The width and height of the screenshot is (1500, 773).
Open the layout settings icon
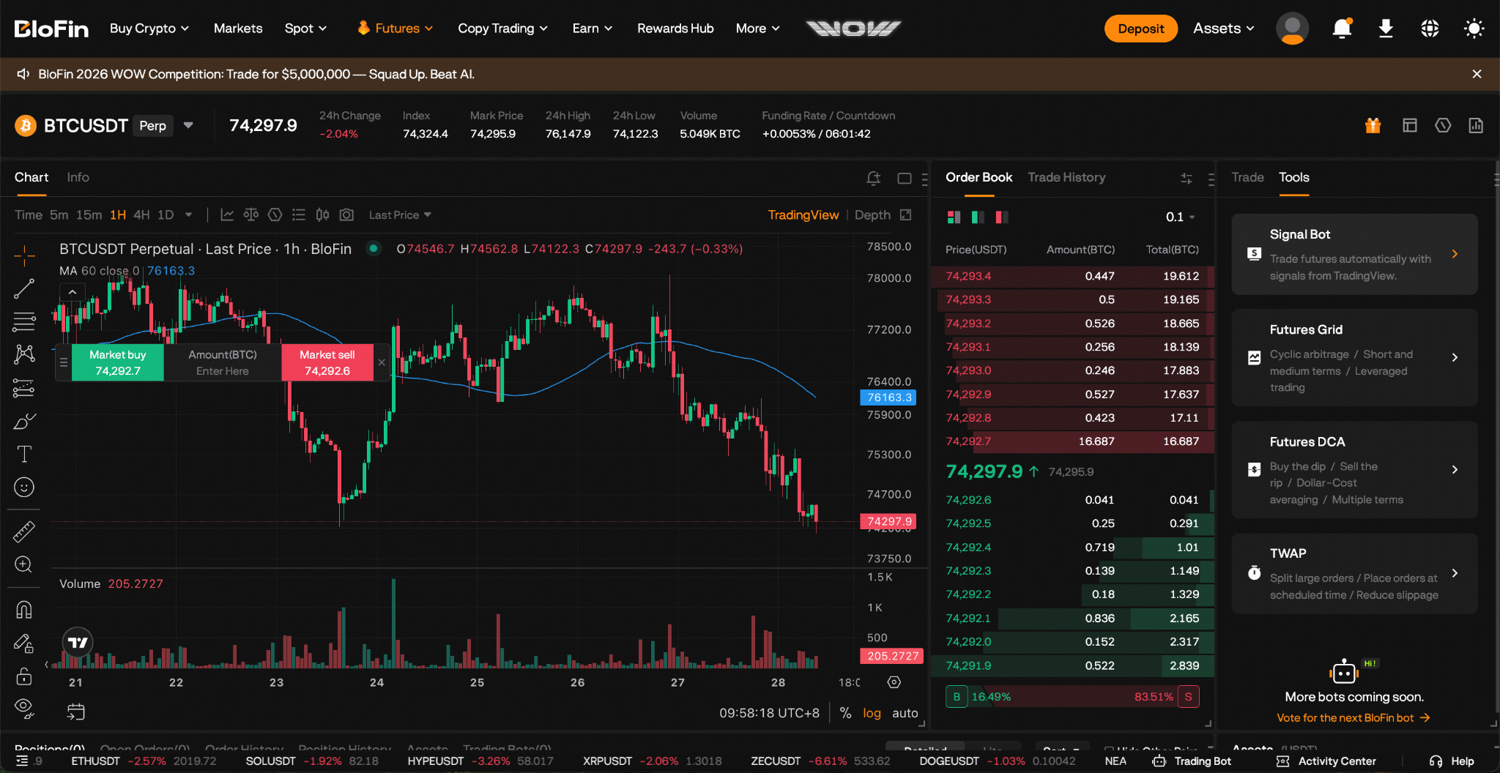coord(1410,125)
